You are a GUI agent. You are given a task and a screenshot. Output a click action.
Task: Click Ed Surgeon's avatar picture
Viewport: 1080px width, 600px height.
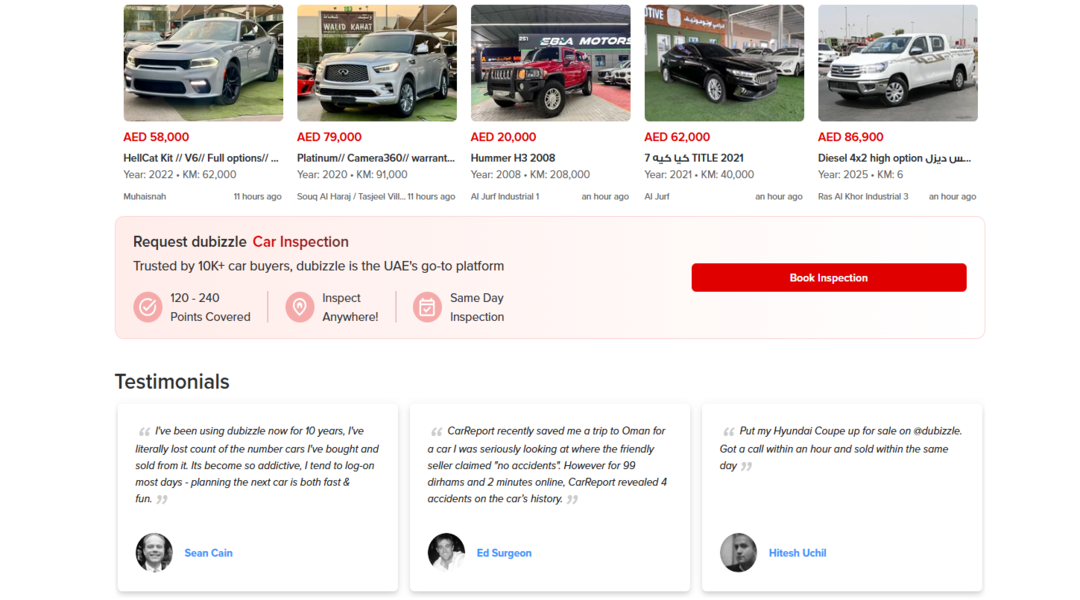[x=446, y=553]
